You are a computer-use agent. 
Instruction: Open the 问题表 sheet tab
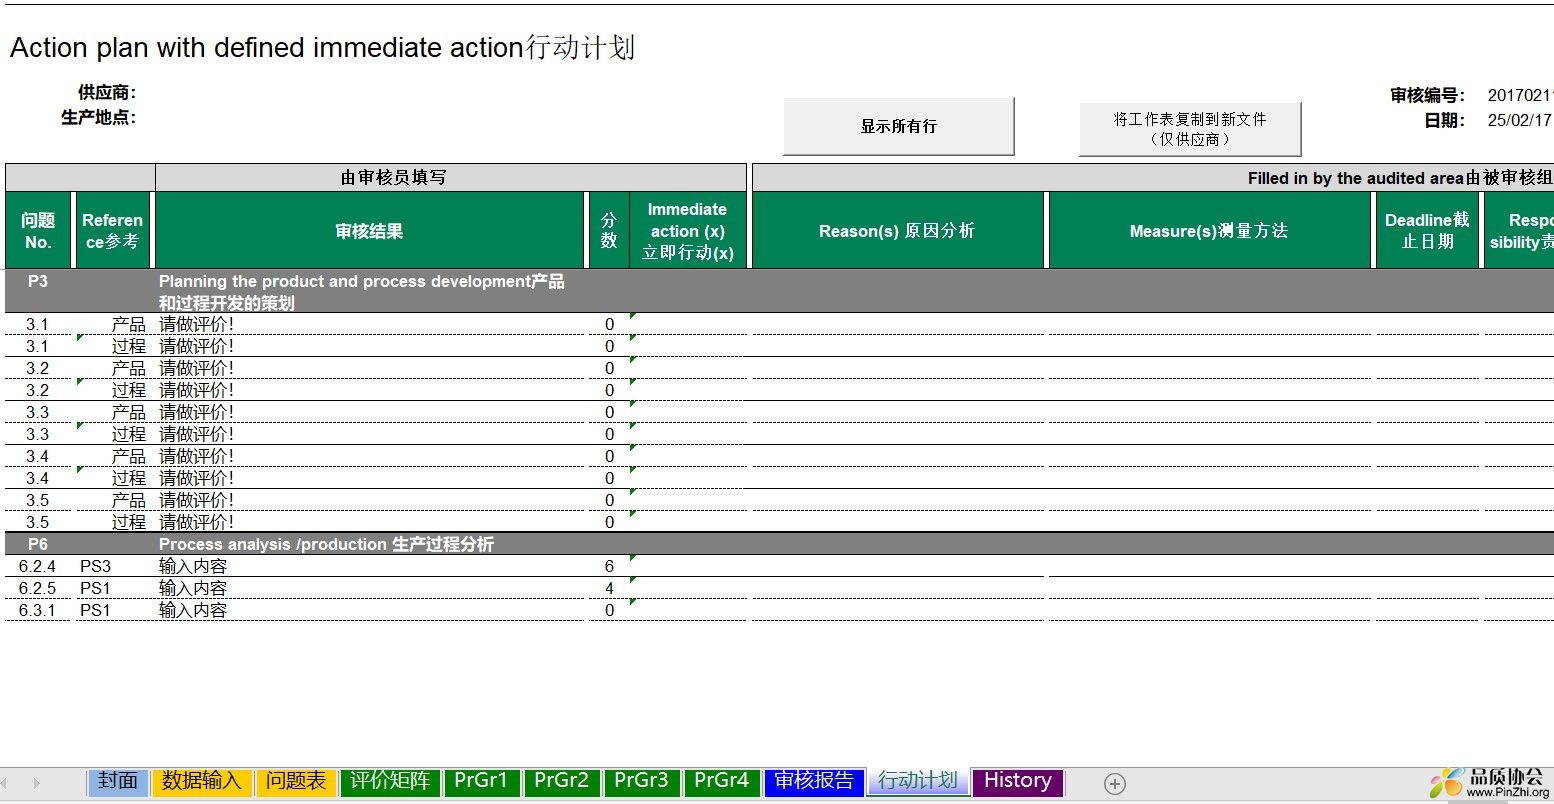296,781
